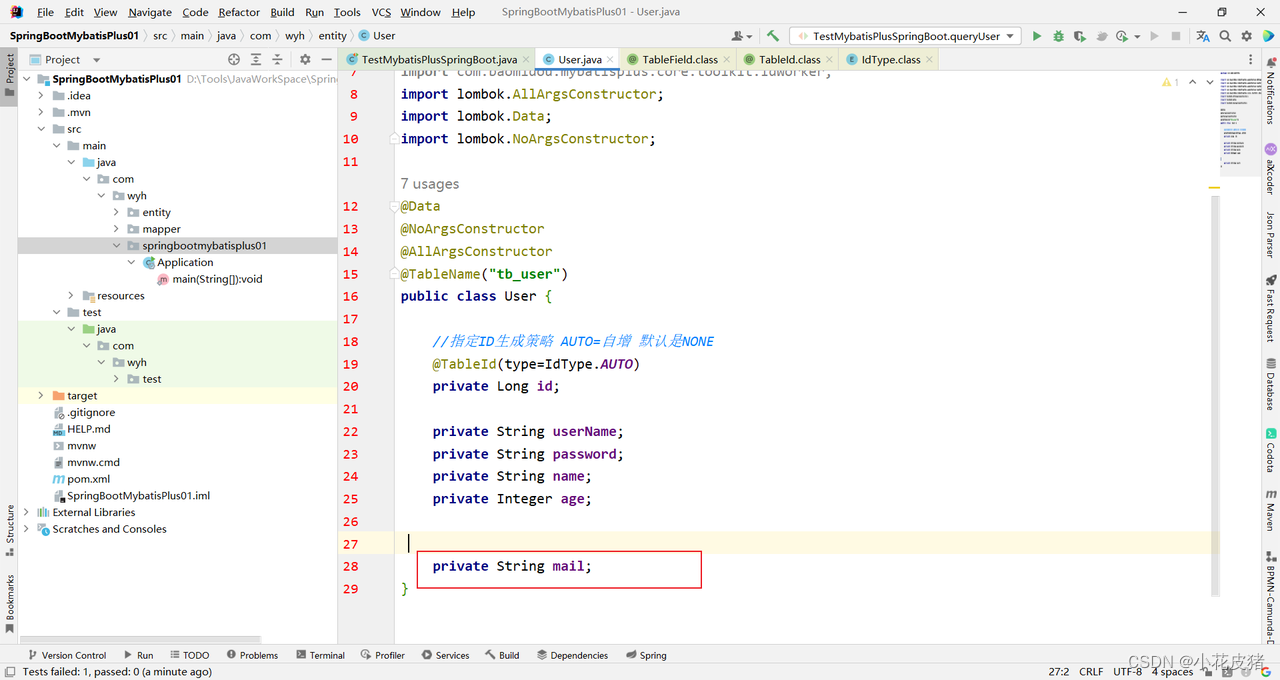Build project with the hammer icon

773,36
